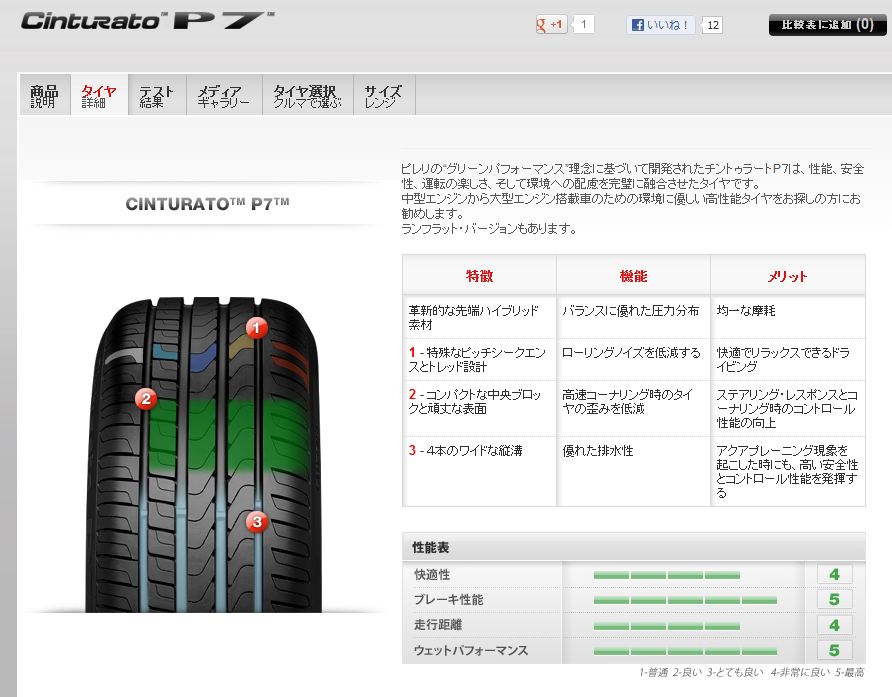This screenshot has width=892, height=697.
Task: Click the 走行距離 green rating bar
Action: click(x=667, y=626)
